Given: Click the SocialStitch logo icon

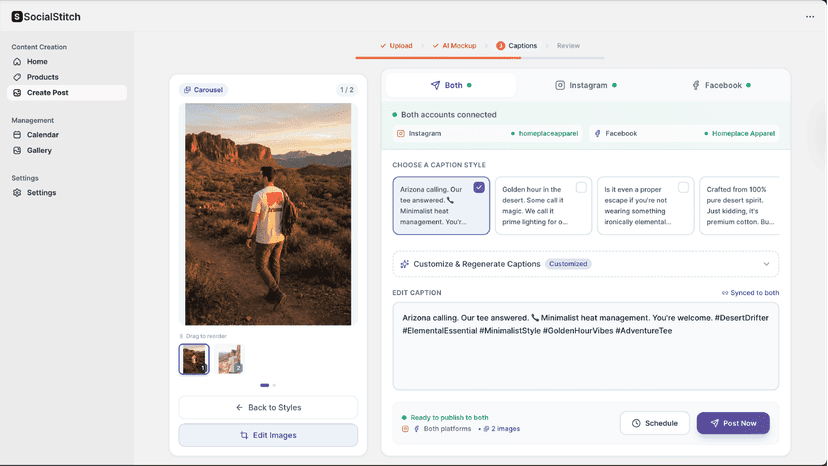Looking at the screenshot, I should (17, 17).
